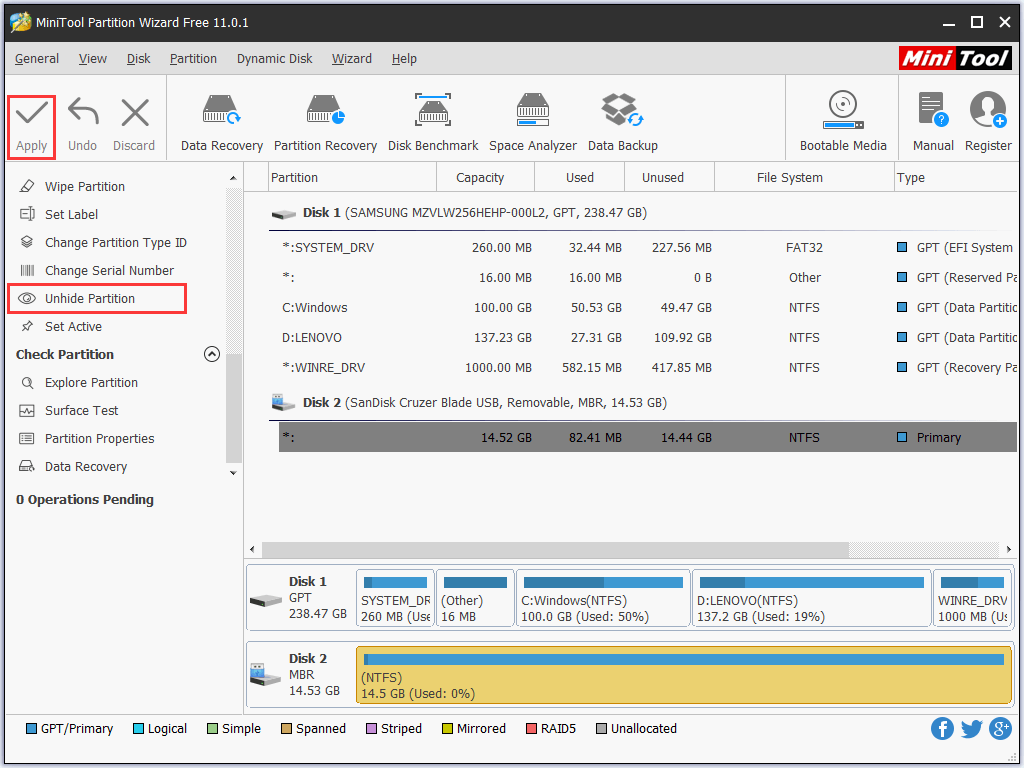Open the Google Plus share icon
This screenshot has width=1024, height=768.
[x=1000, y=728]
